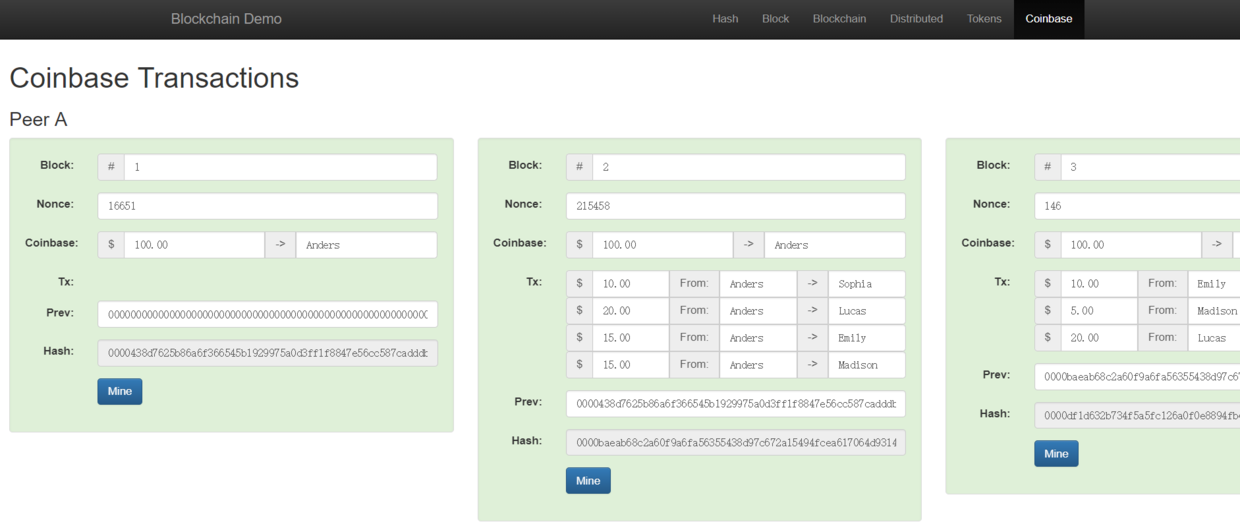This screenshot has height=532, width=1240.
Task: Click block 2 Prev hash field
Action: pos(736,404)
